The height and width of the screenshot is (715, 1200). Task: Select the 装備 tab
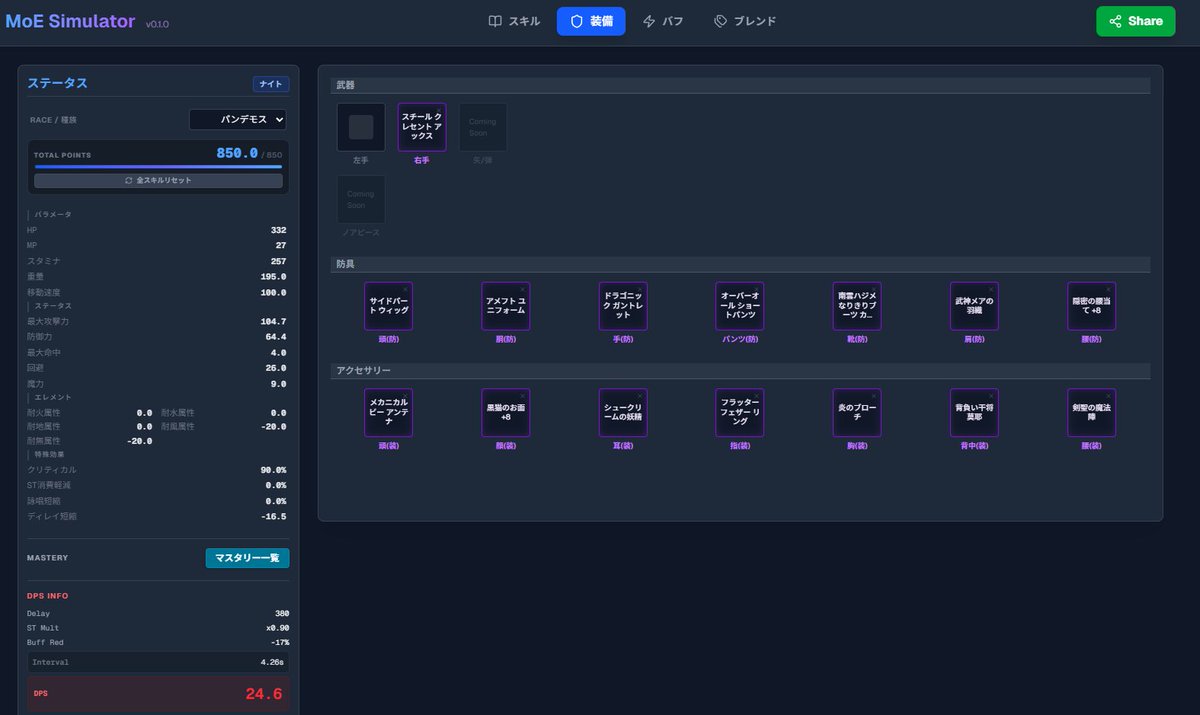591,21
